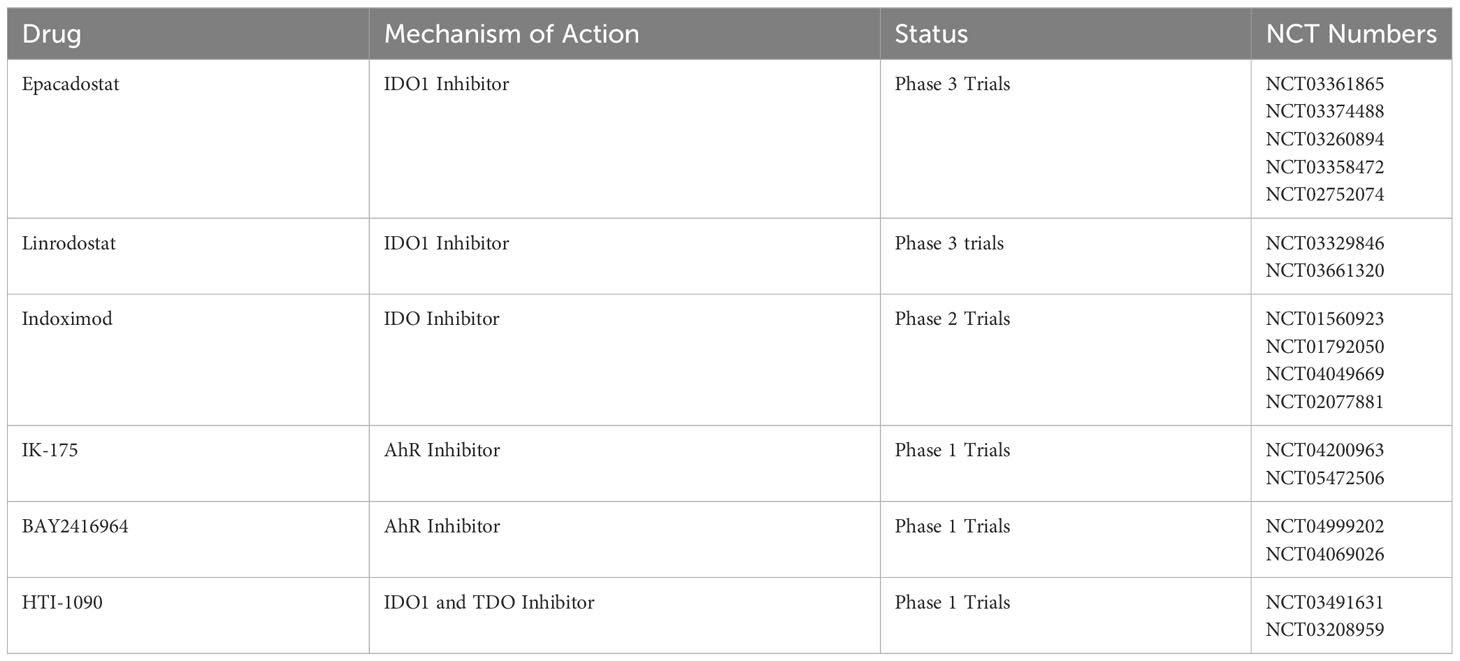The width and height of the screenshot is (1460, 661).
Task: Click the HTI-1090 drug cell
Action: tap(59, 602)
